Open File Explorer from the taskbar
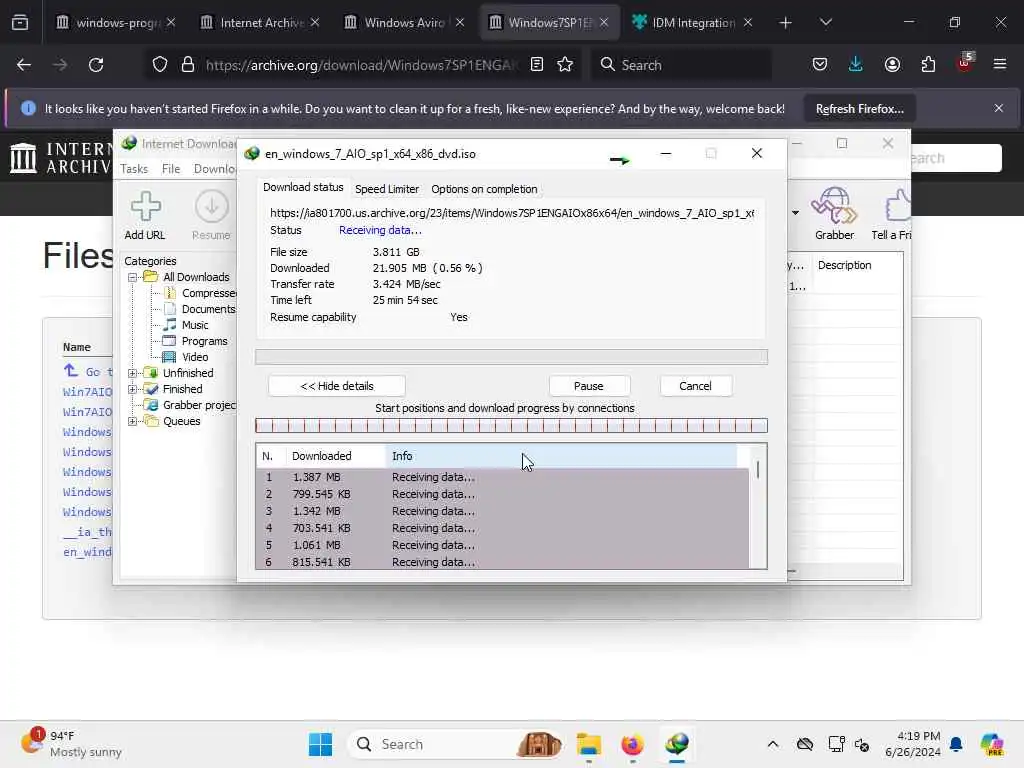This screenshot has height=768, width=1024. 588,744
